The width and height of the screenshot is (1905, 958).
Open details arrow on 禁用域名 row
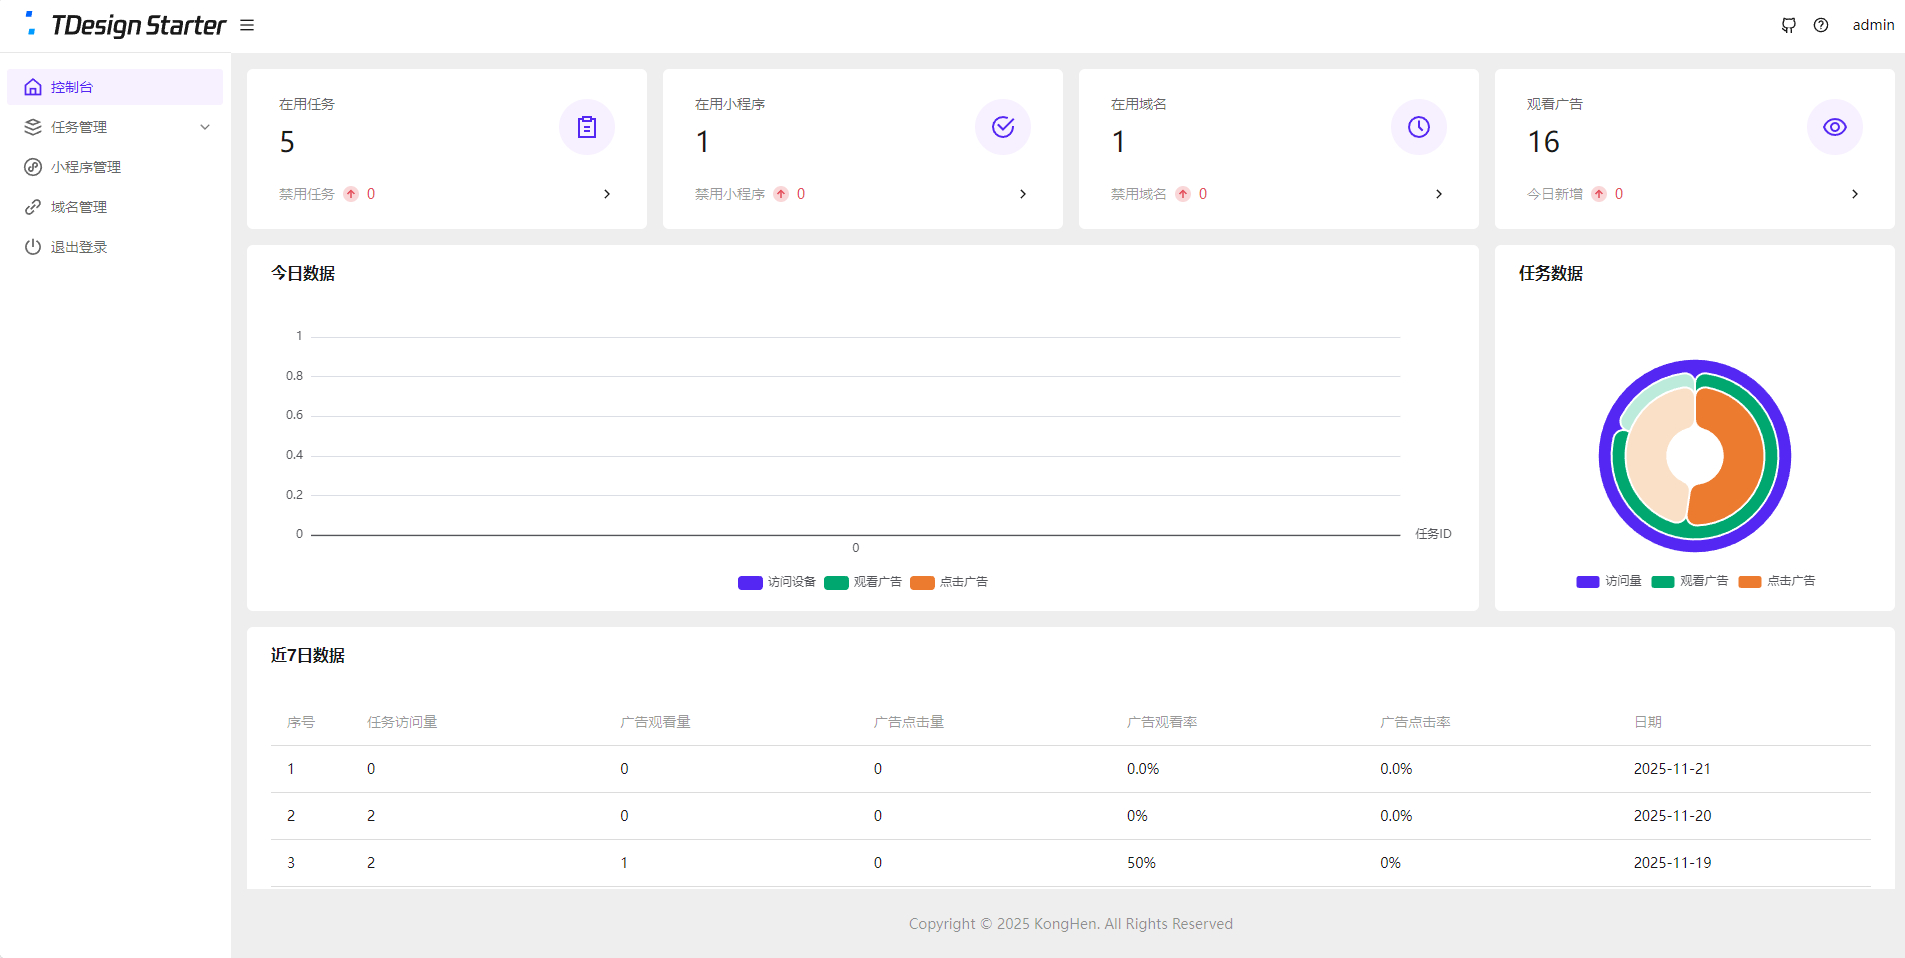pos(1439,194)
